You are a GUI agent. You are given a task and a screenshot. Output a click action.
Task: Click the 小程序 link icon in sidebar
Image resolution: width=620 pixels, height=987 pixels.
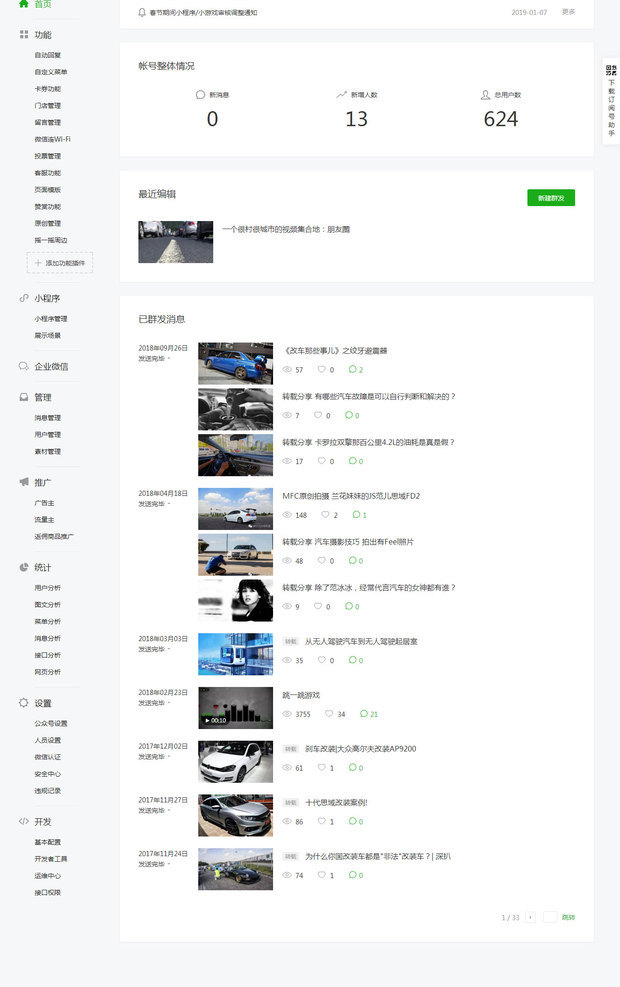pyautogui.click(x=23, y=298)
